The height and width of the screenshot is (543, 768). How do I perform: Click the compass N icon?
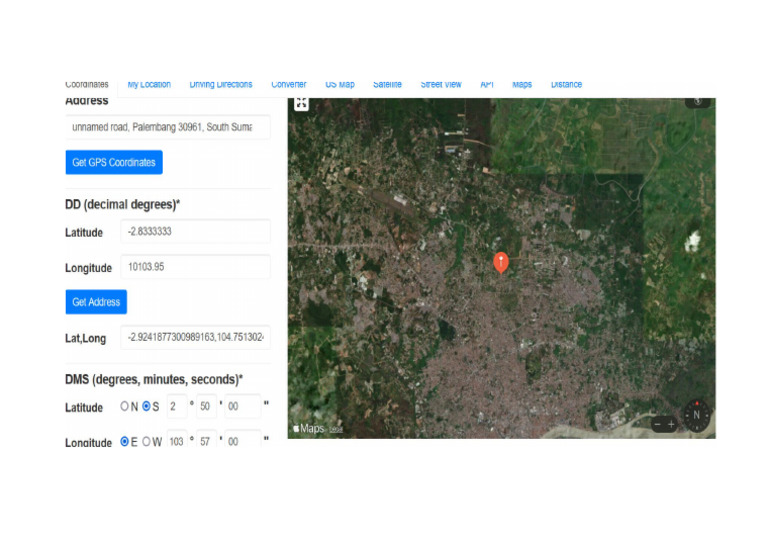[696, 415]
